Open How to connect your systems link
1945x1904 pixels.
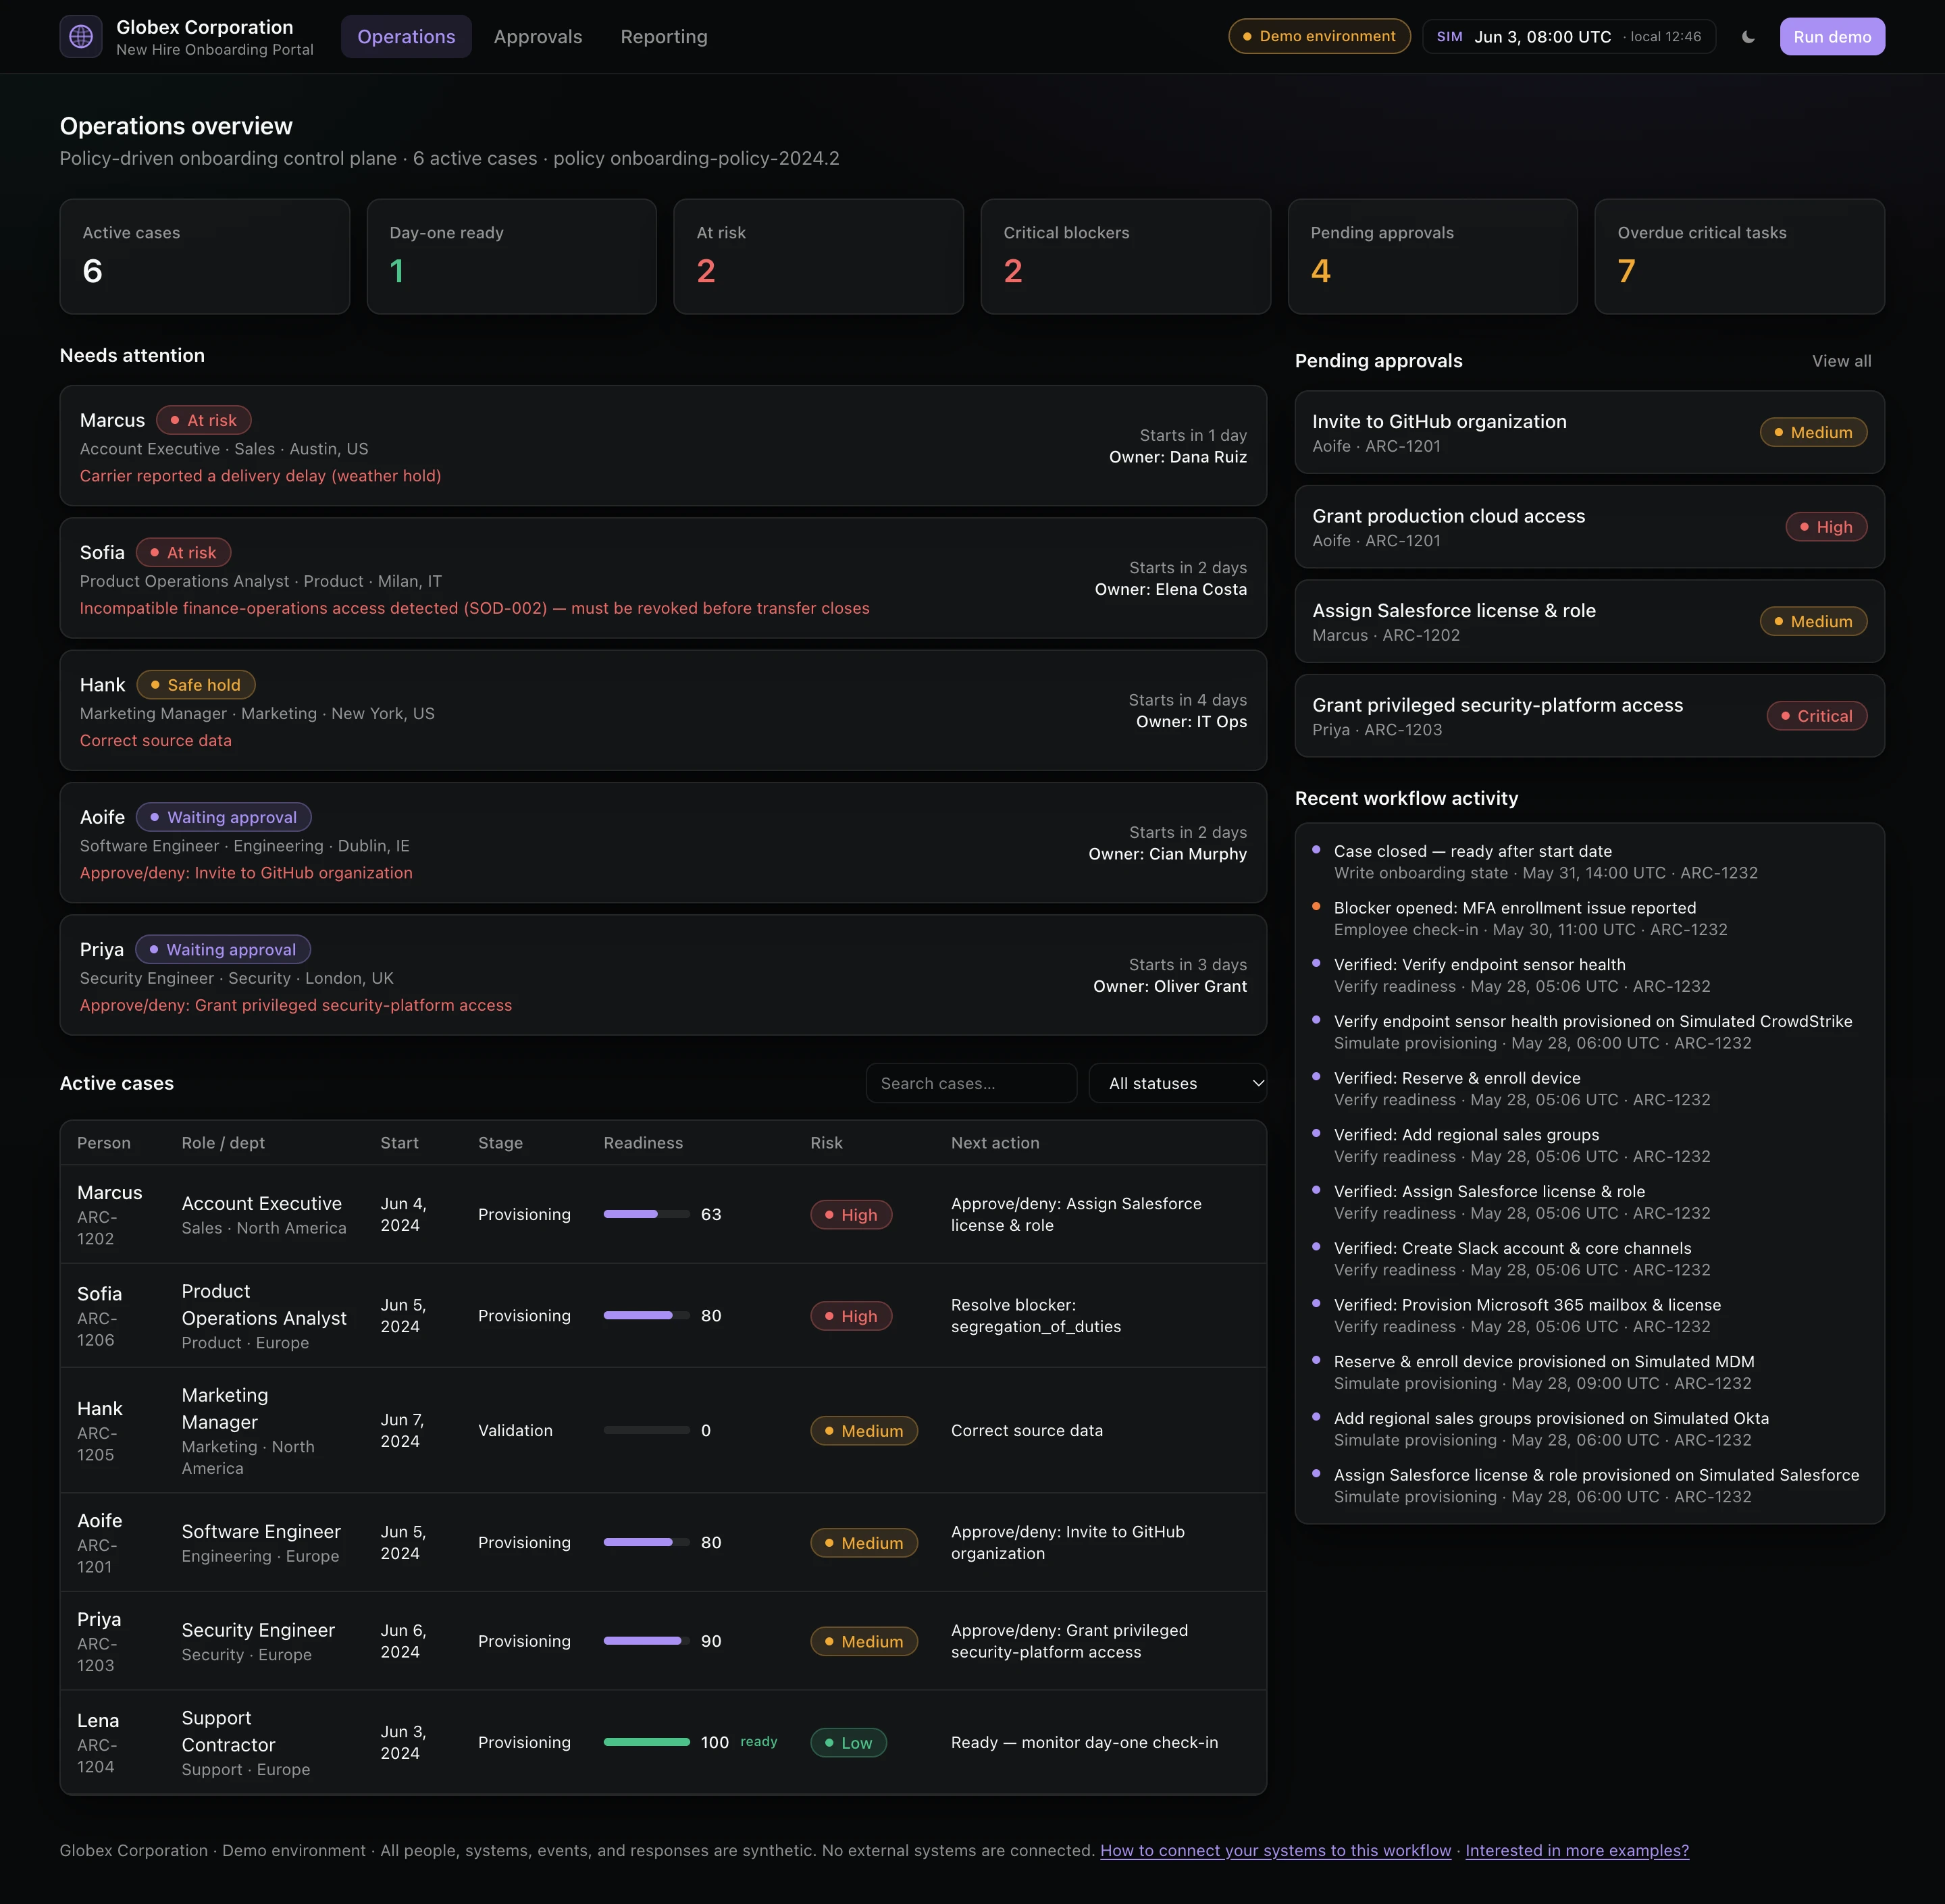(1275, 1850)
